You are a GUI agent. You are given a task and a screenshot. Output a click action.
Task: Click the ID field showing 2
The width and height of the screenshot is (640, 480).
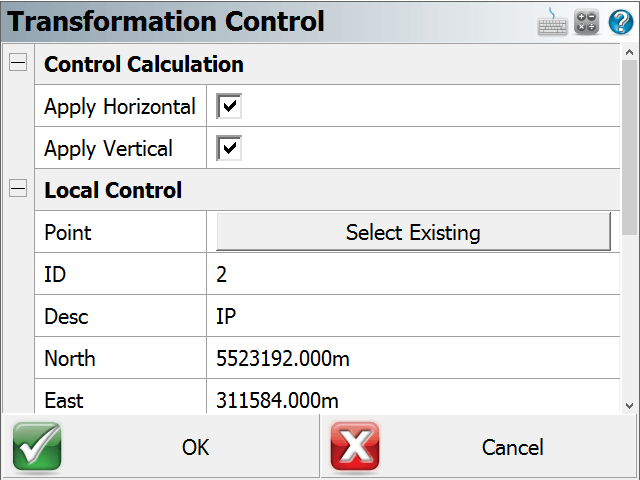coord(413,274)
